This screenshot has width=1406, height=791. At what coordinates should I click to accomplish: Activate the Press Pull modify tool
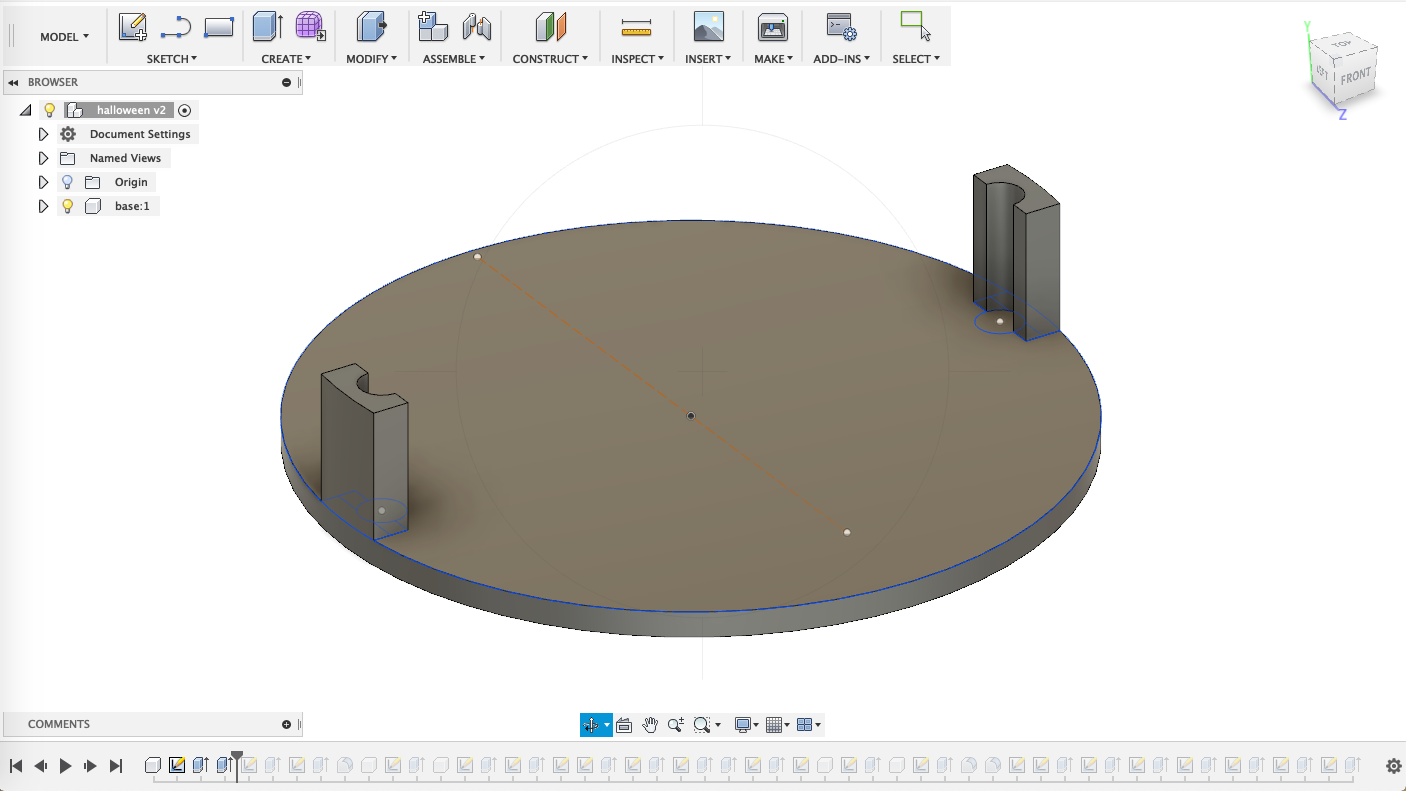[372, 27]
